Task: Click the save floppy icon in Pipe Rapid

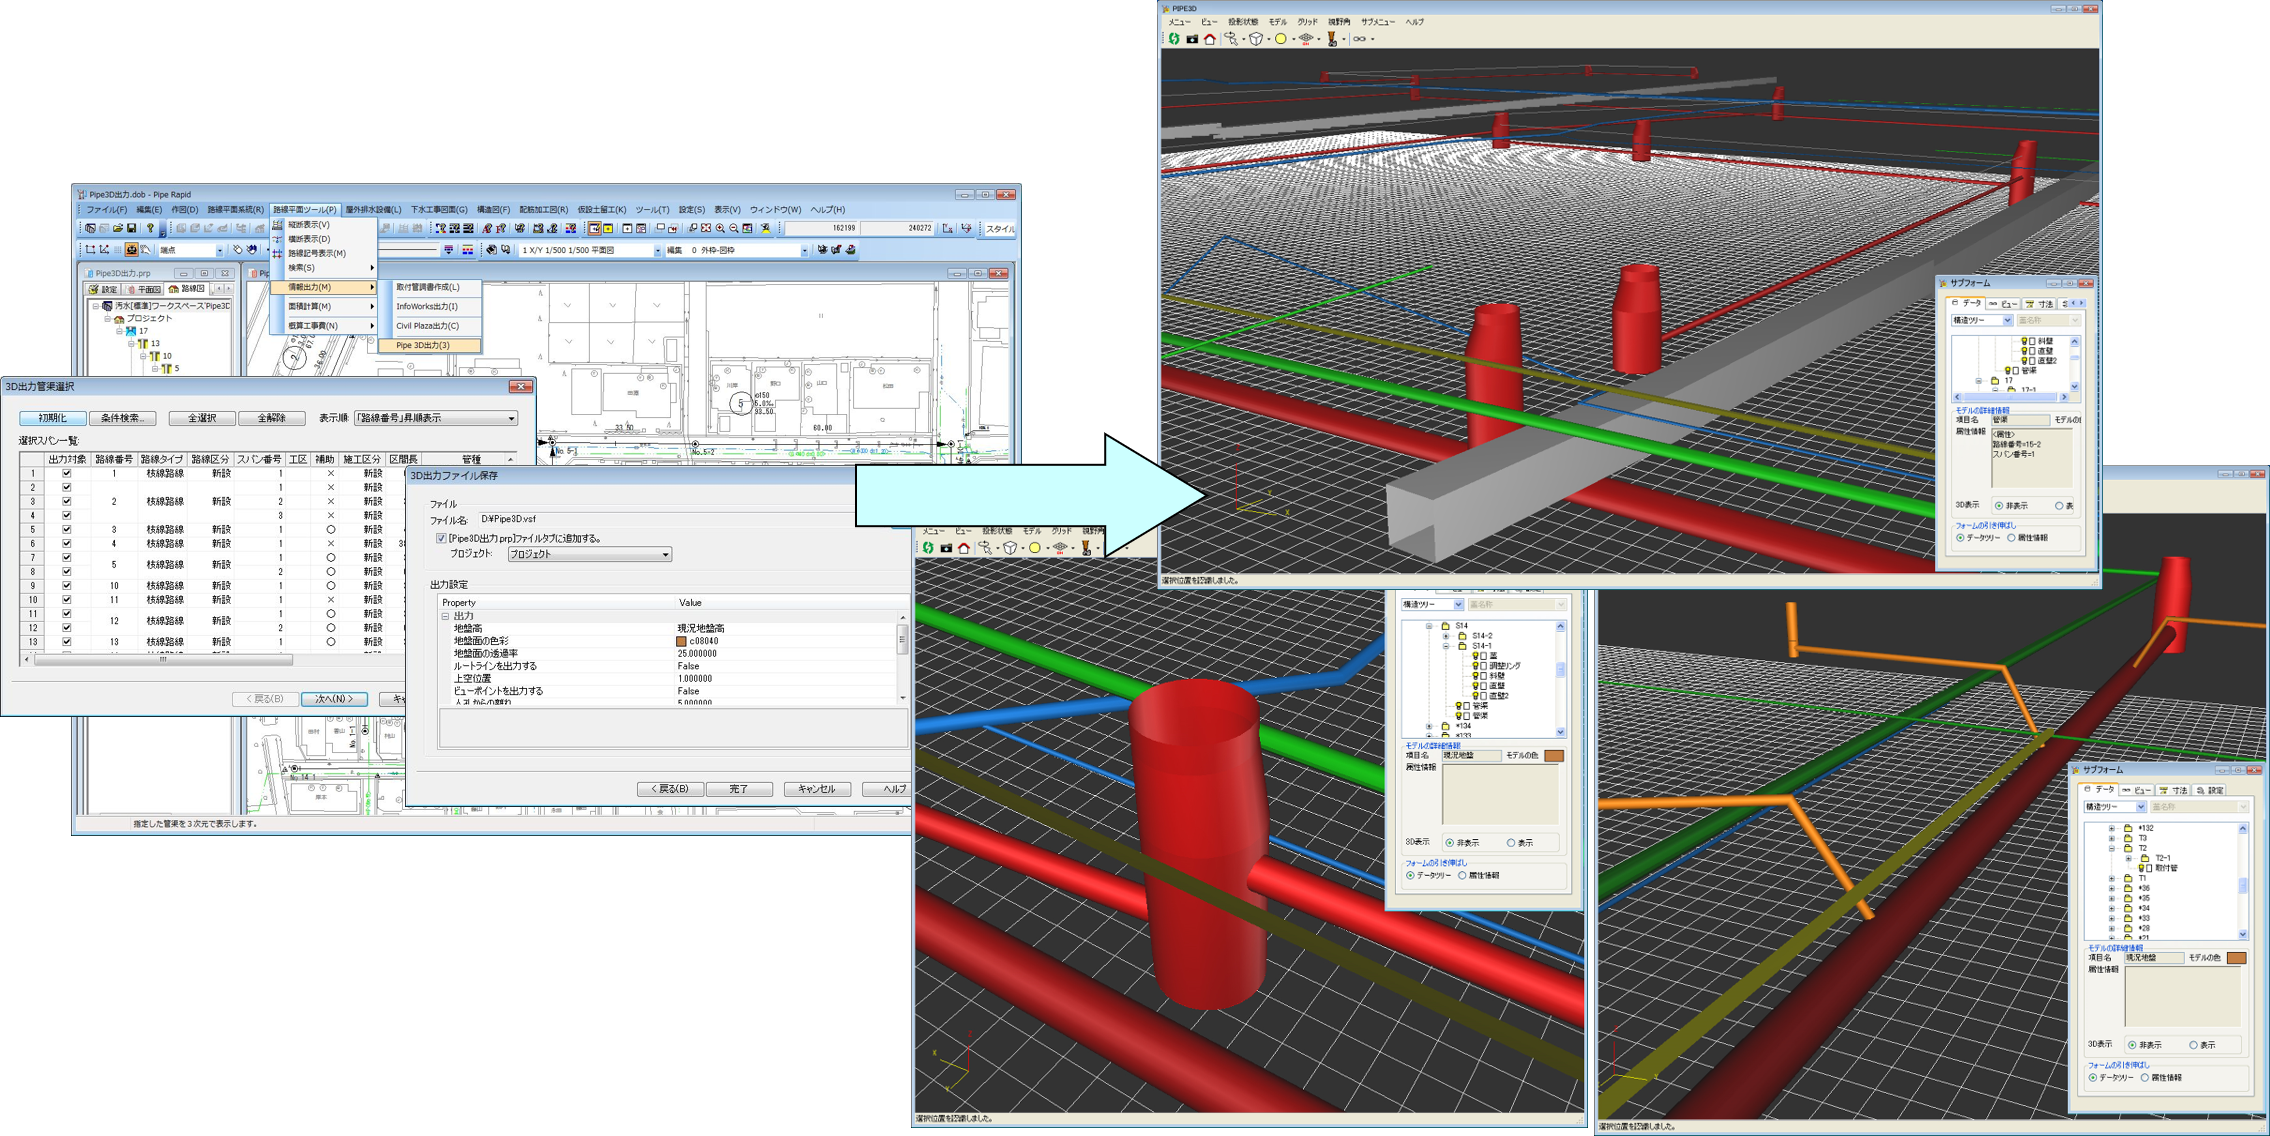Action: coord(131,228)
